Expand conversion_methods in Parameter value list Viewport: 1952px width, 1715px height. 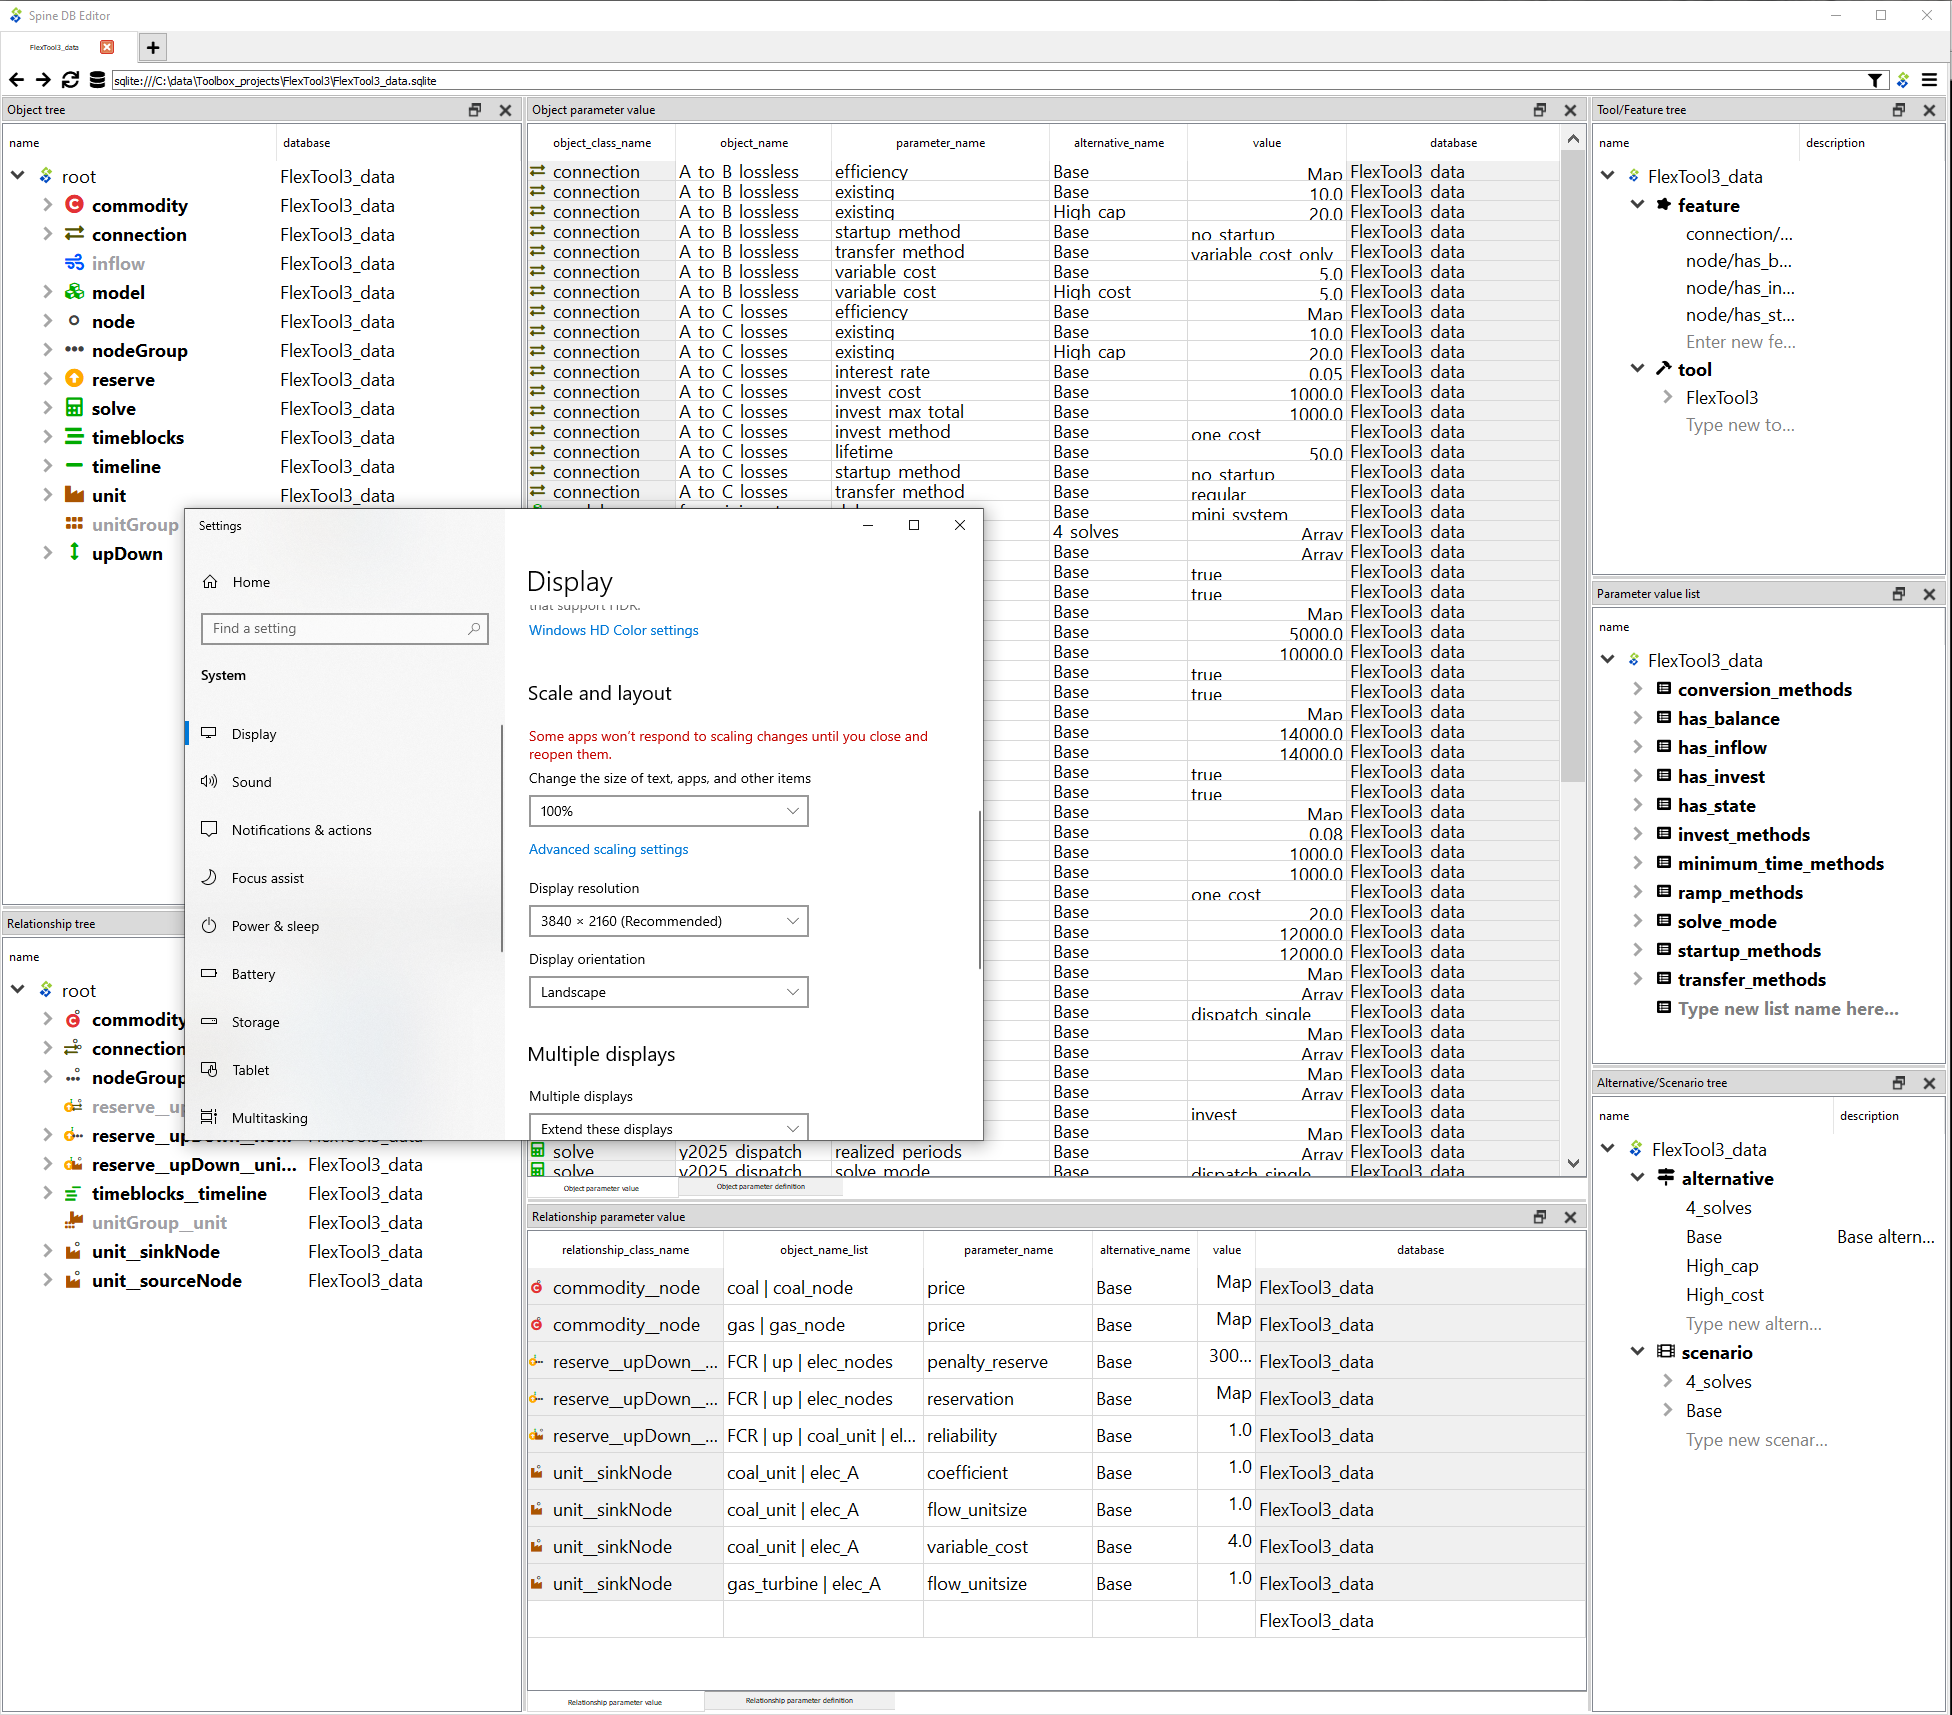(1637, 689)
